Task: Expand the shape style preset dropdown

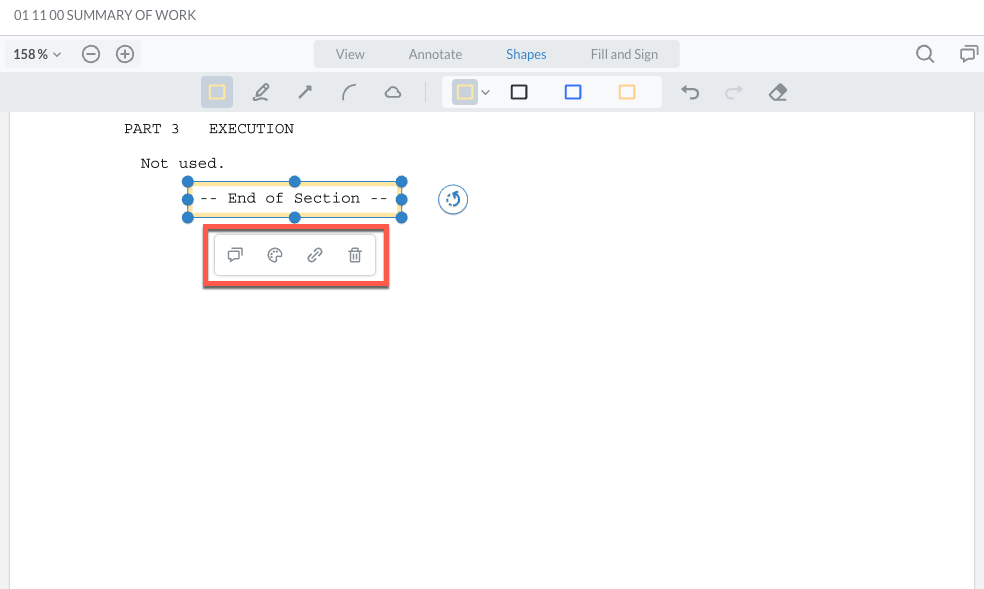Action: point(486,92)
